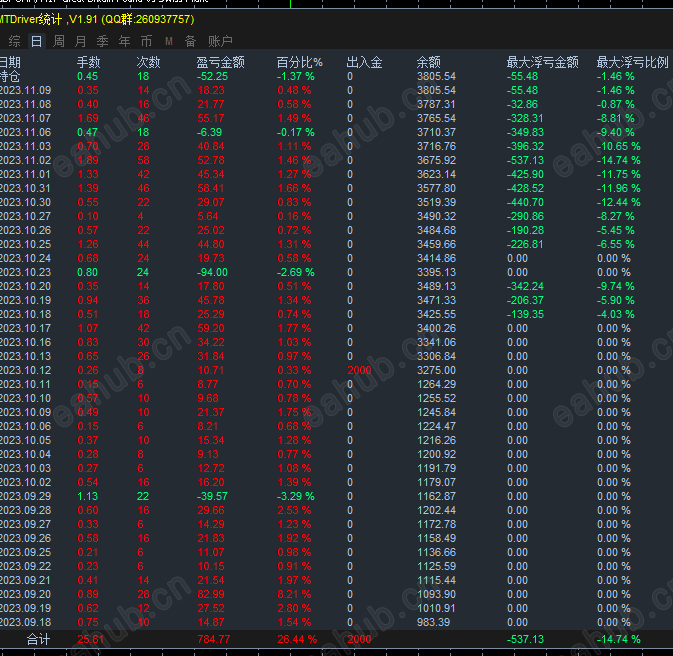The width and height of the screenshot is (673, 656).
Task: Click lots 1.89 on 2023.11.02
Action: pos(88,161)
